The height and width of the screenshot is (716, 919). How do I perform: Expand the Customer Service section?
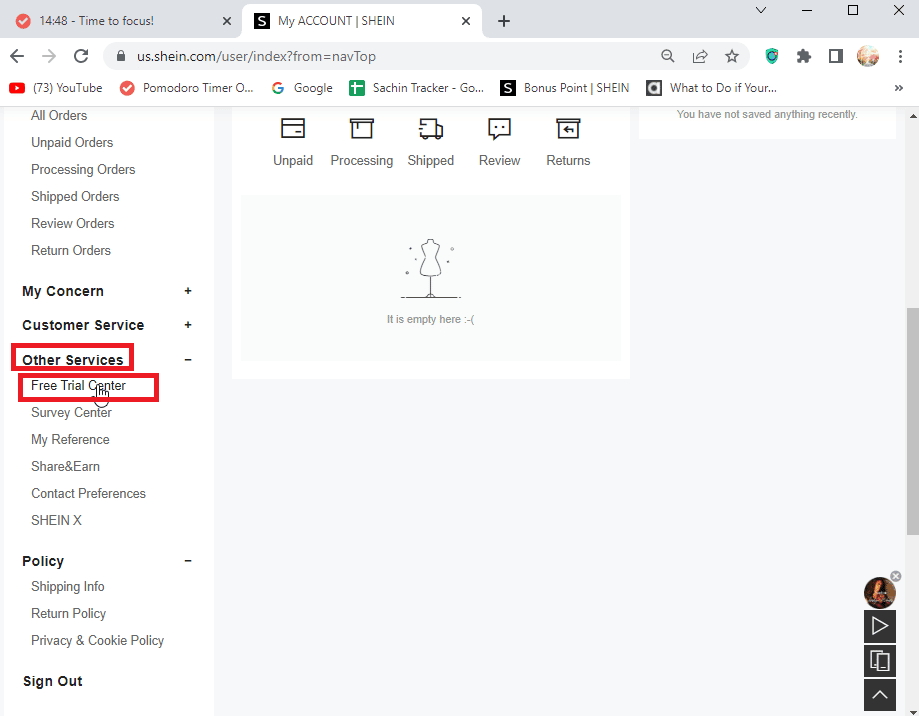(188, 325)
